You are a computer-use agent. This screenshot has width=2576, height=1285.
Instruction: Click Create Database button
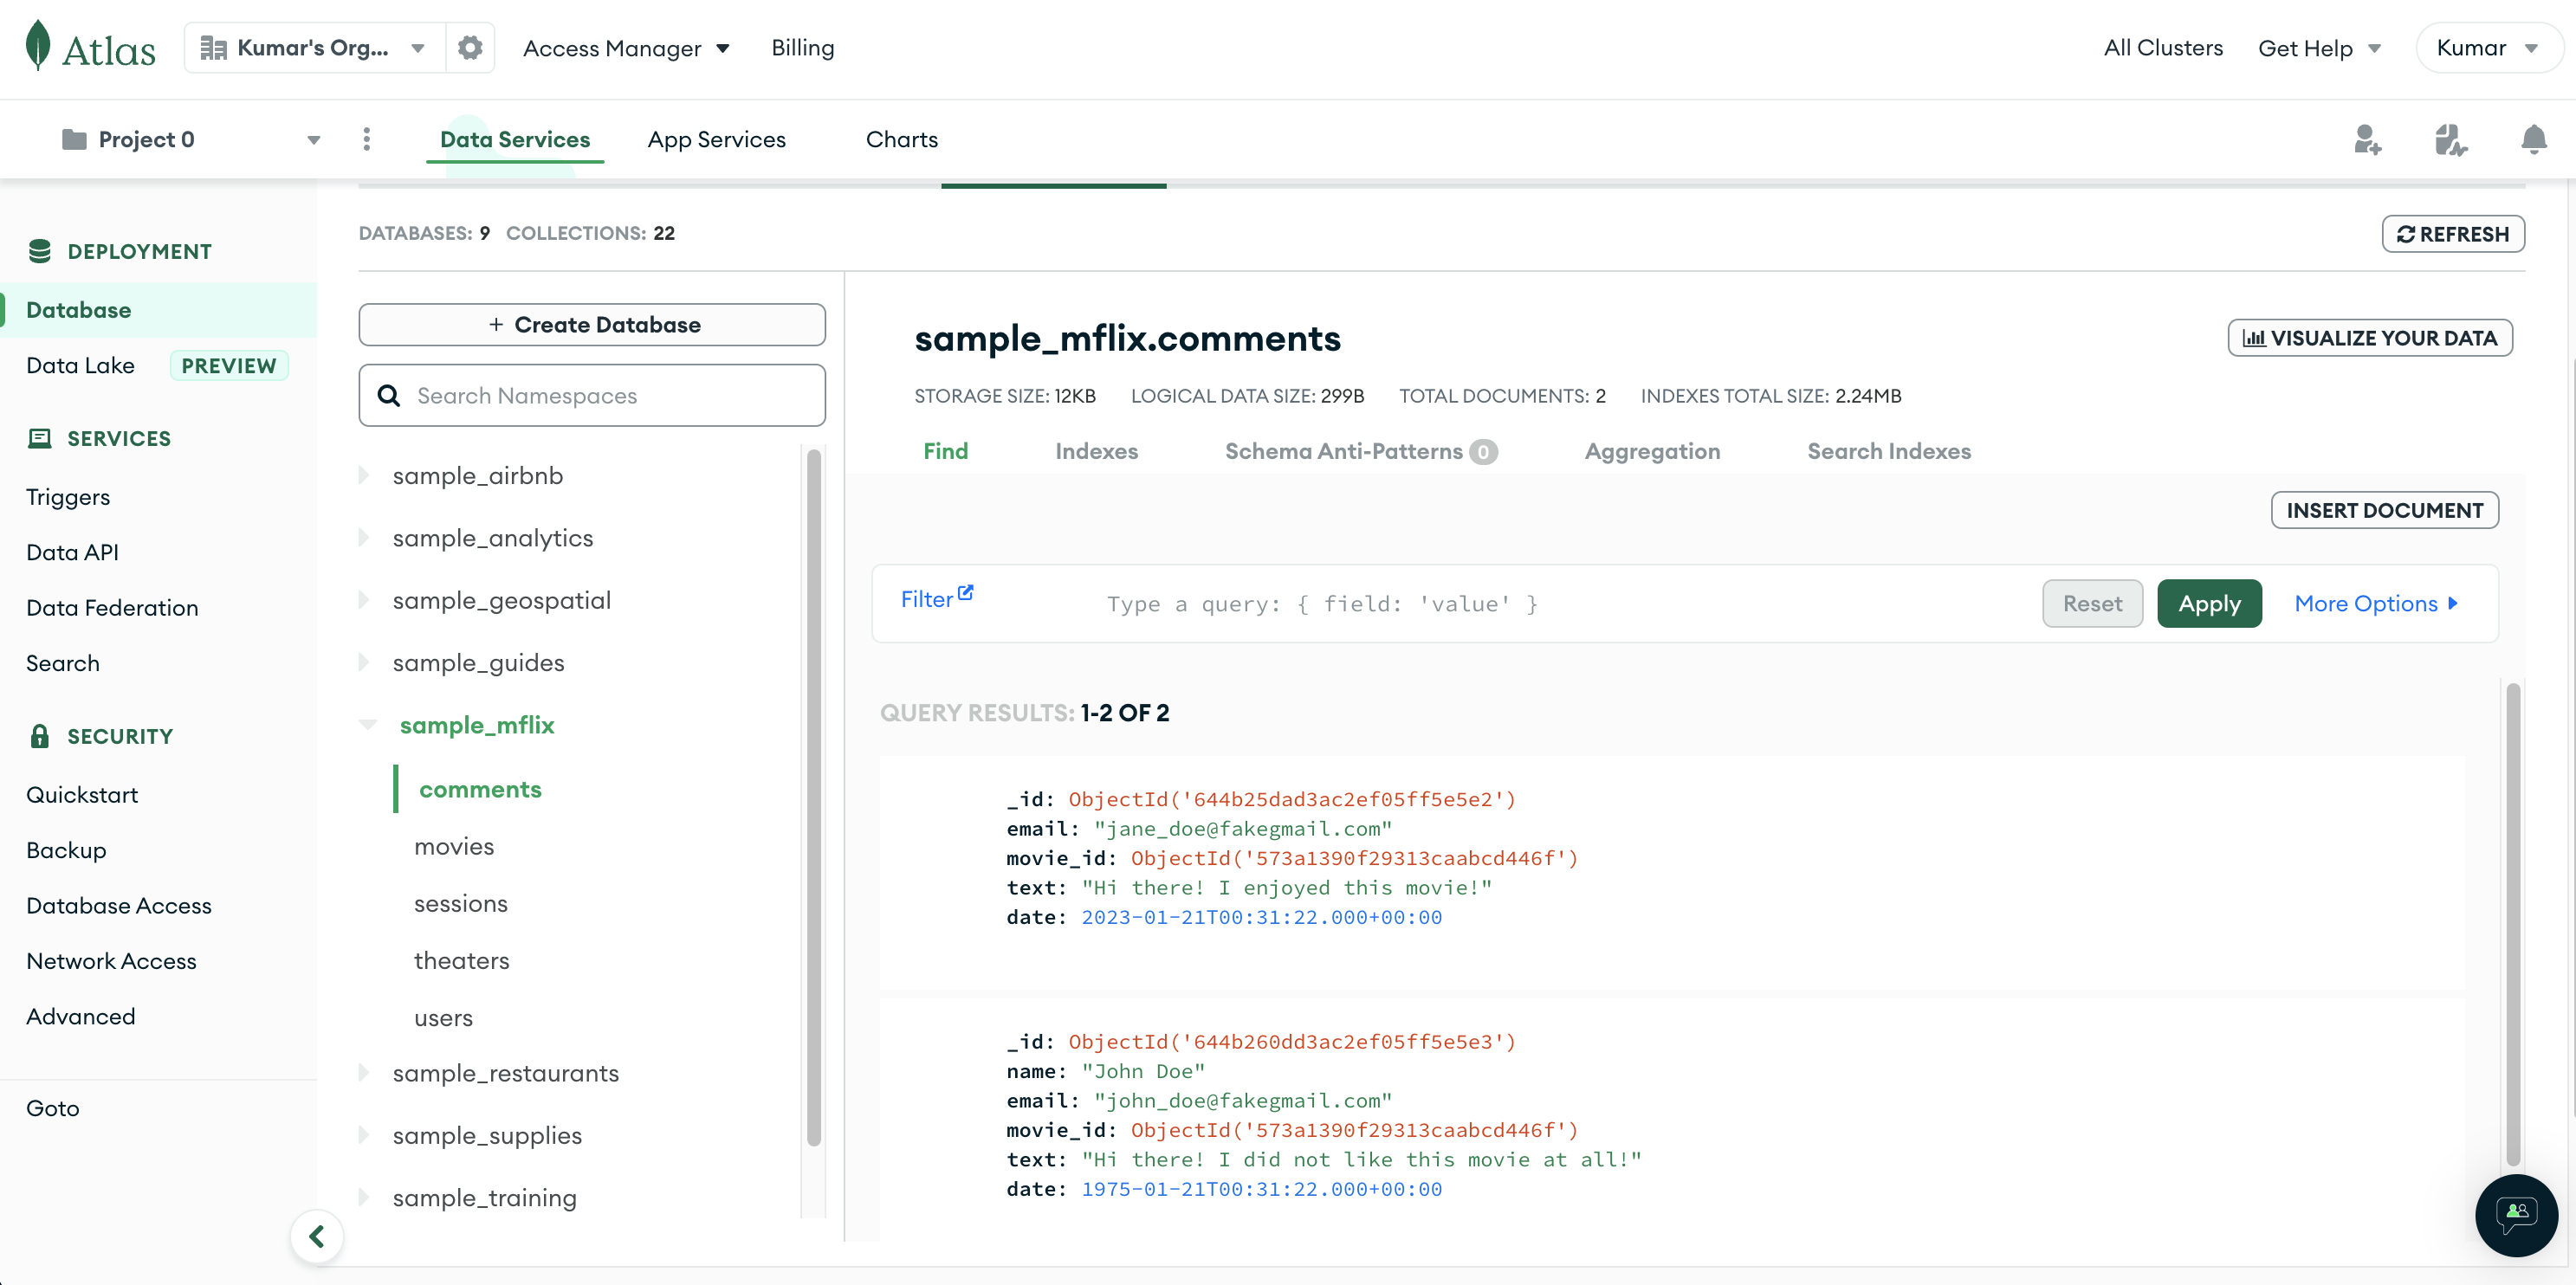[x=592, y=324]
